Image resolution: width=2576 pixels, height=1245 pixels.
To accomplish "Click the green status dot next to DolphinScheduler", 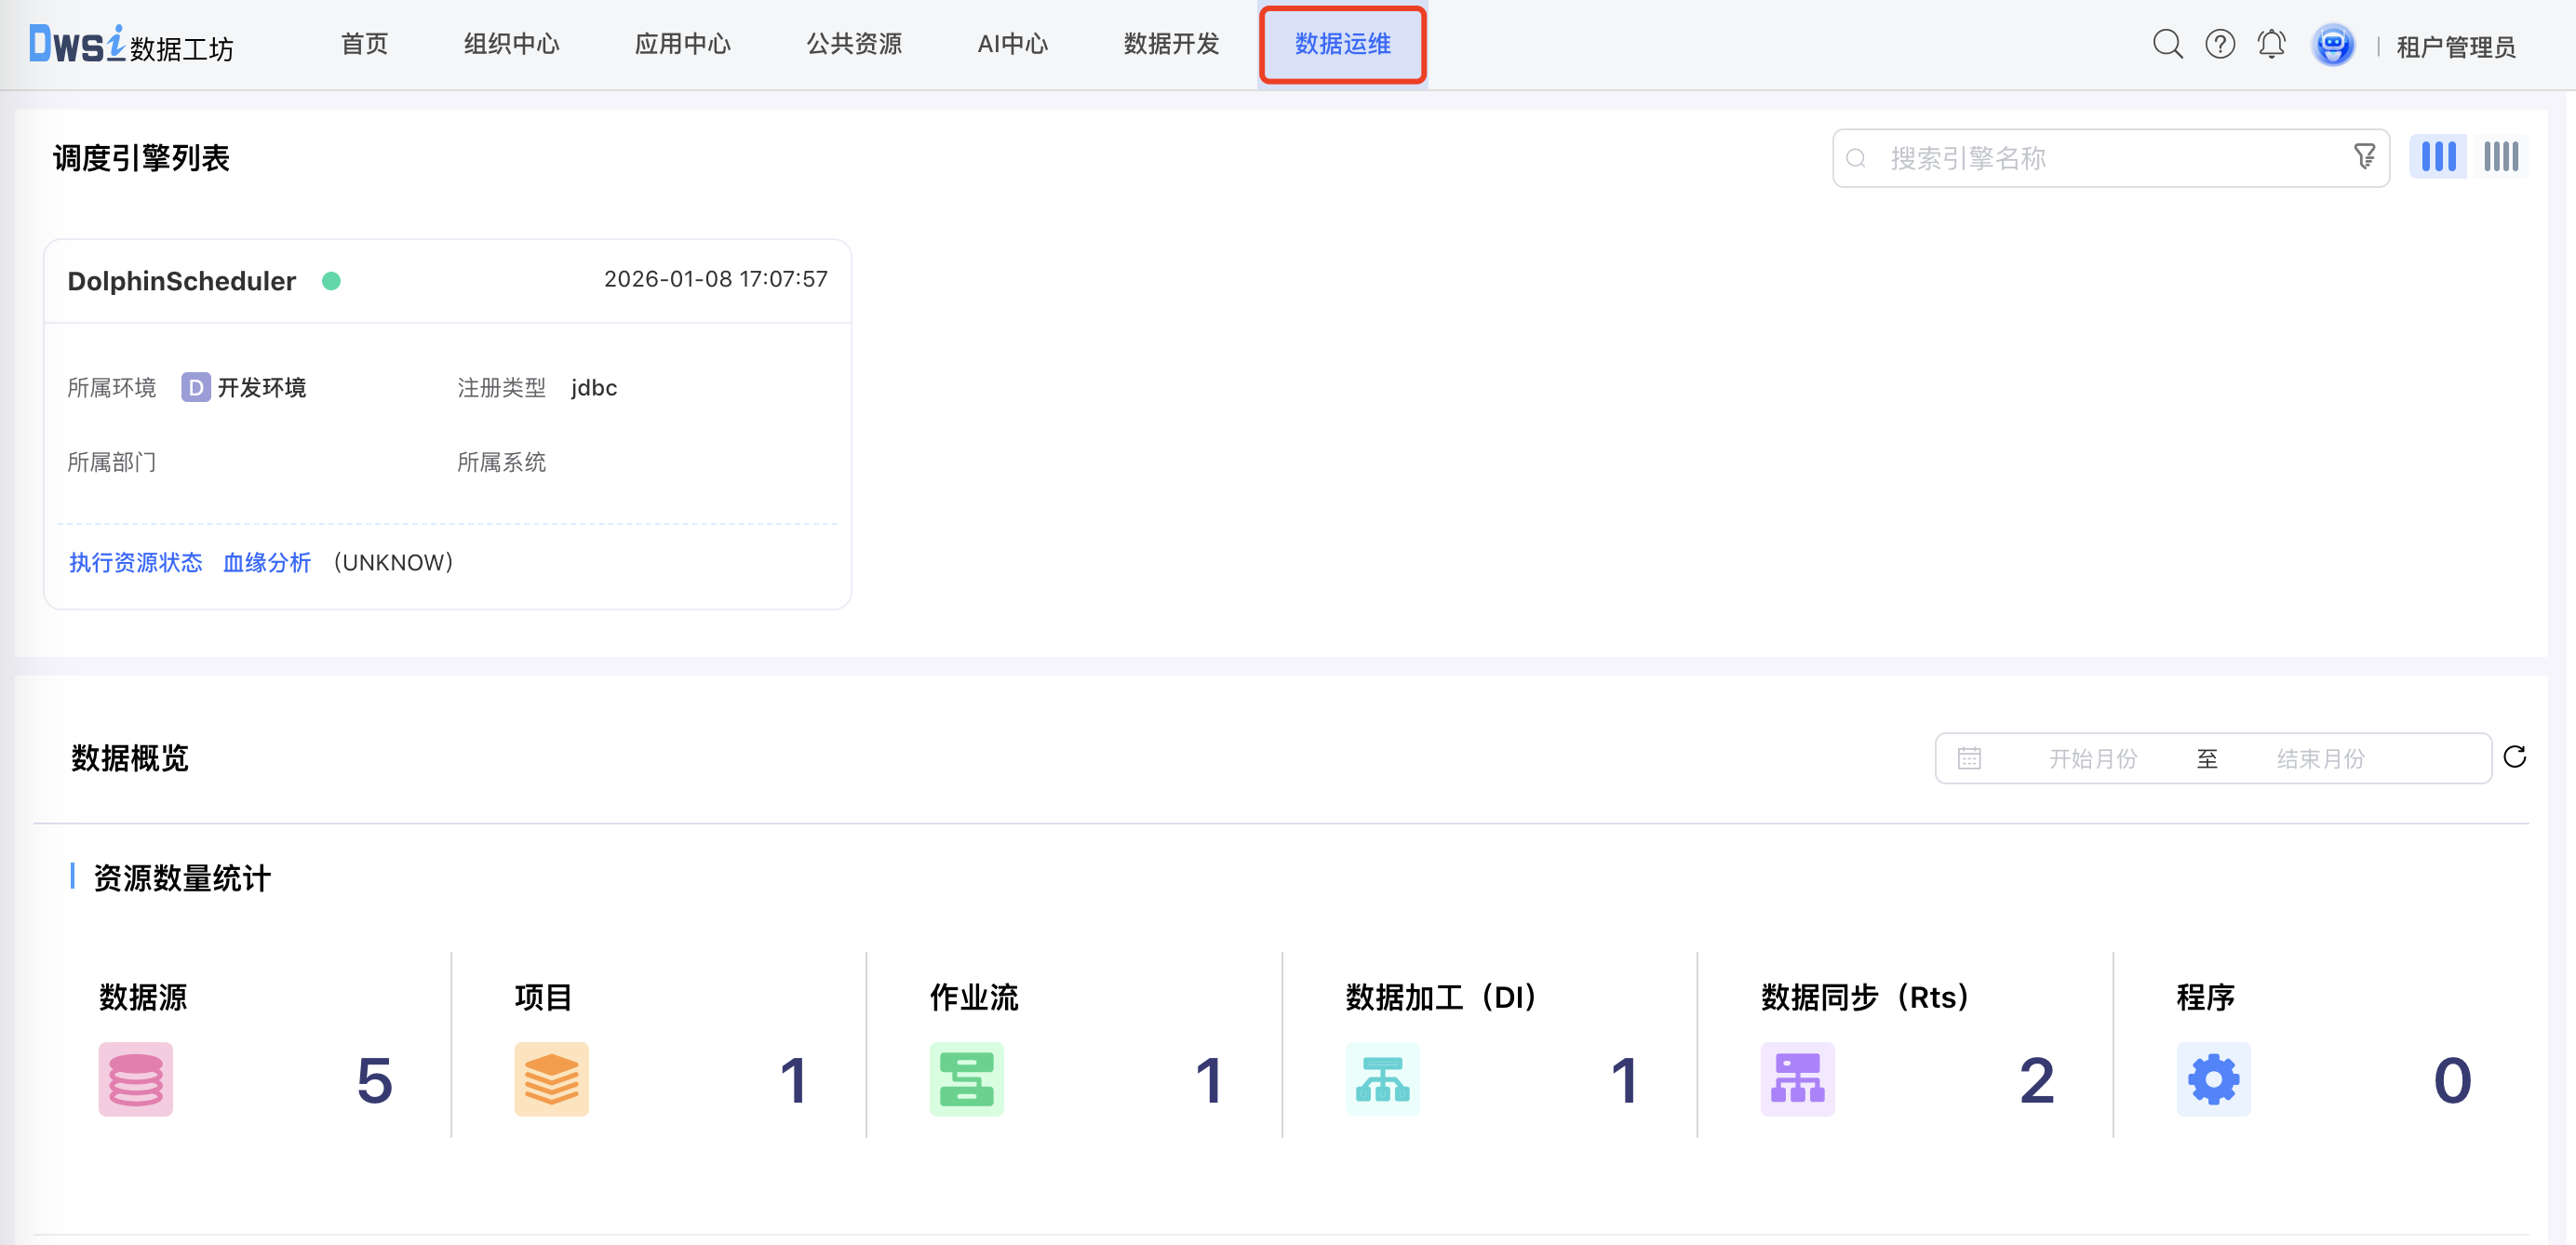I will tap(332, 282).
